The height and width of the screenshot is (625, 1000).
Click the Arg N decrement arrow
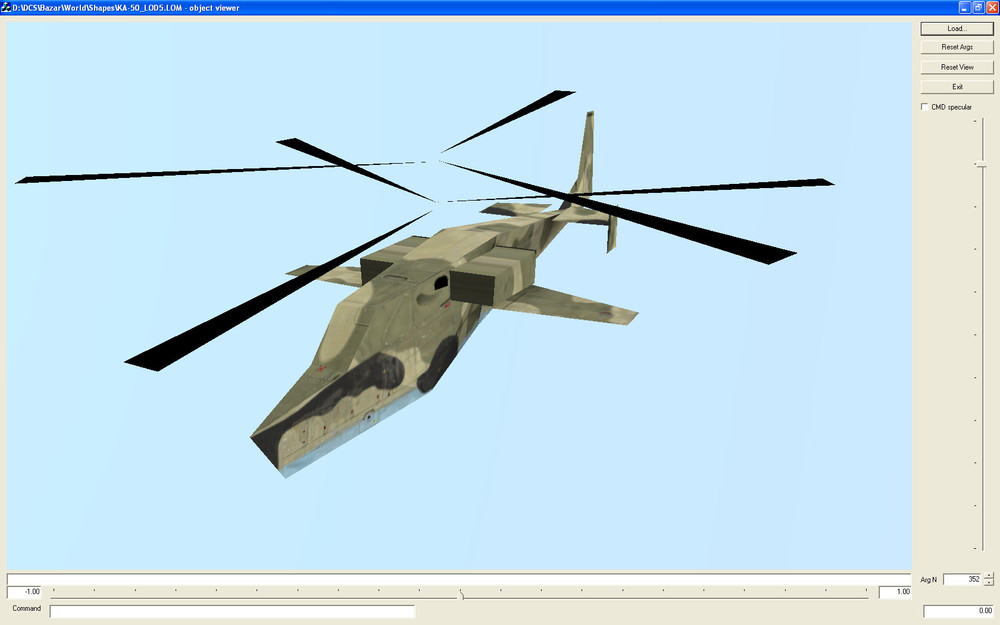point(988,582)
